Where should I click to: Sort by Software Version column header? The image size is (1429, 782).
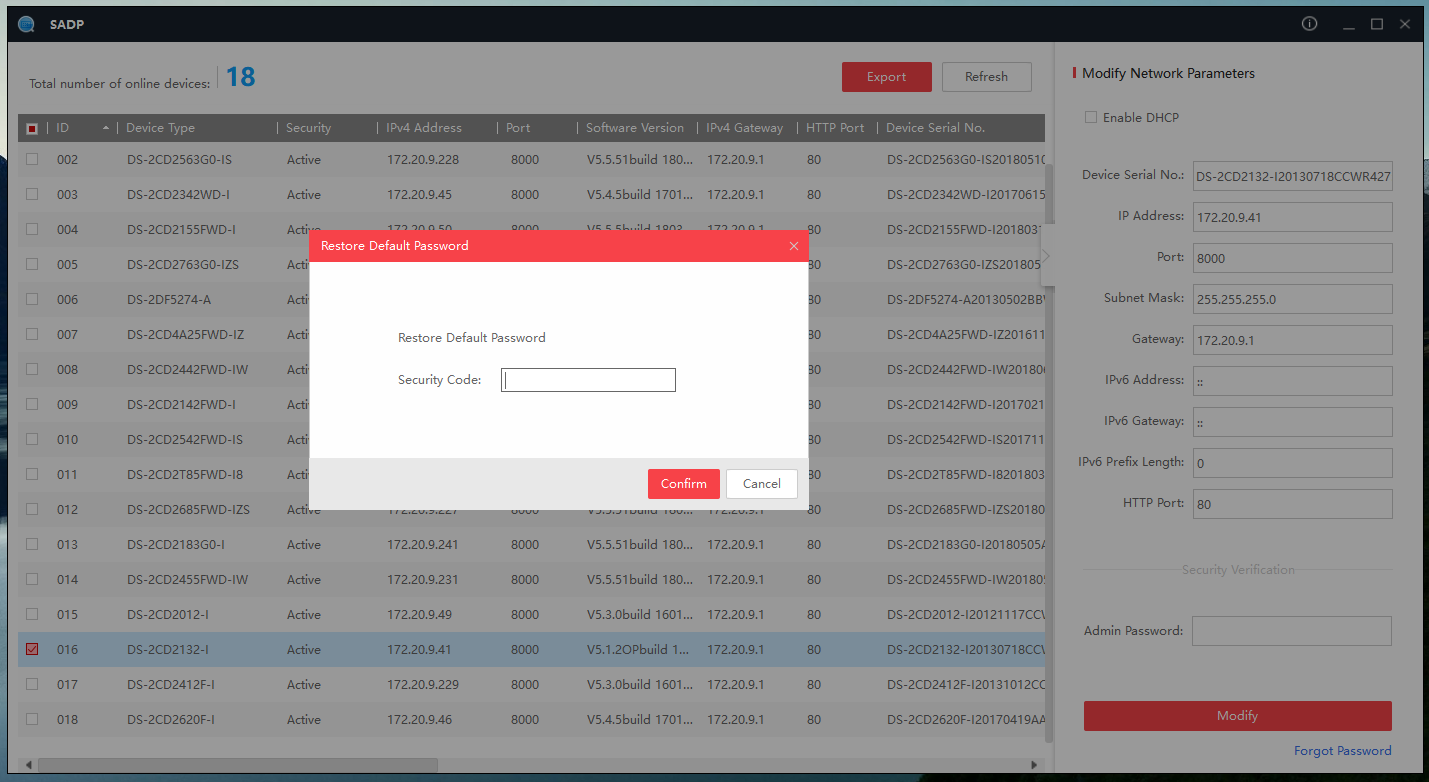pyautogui.click(x=635, y=128)
